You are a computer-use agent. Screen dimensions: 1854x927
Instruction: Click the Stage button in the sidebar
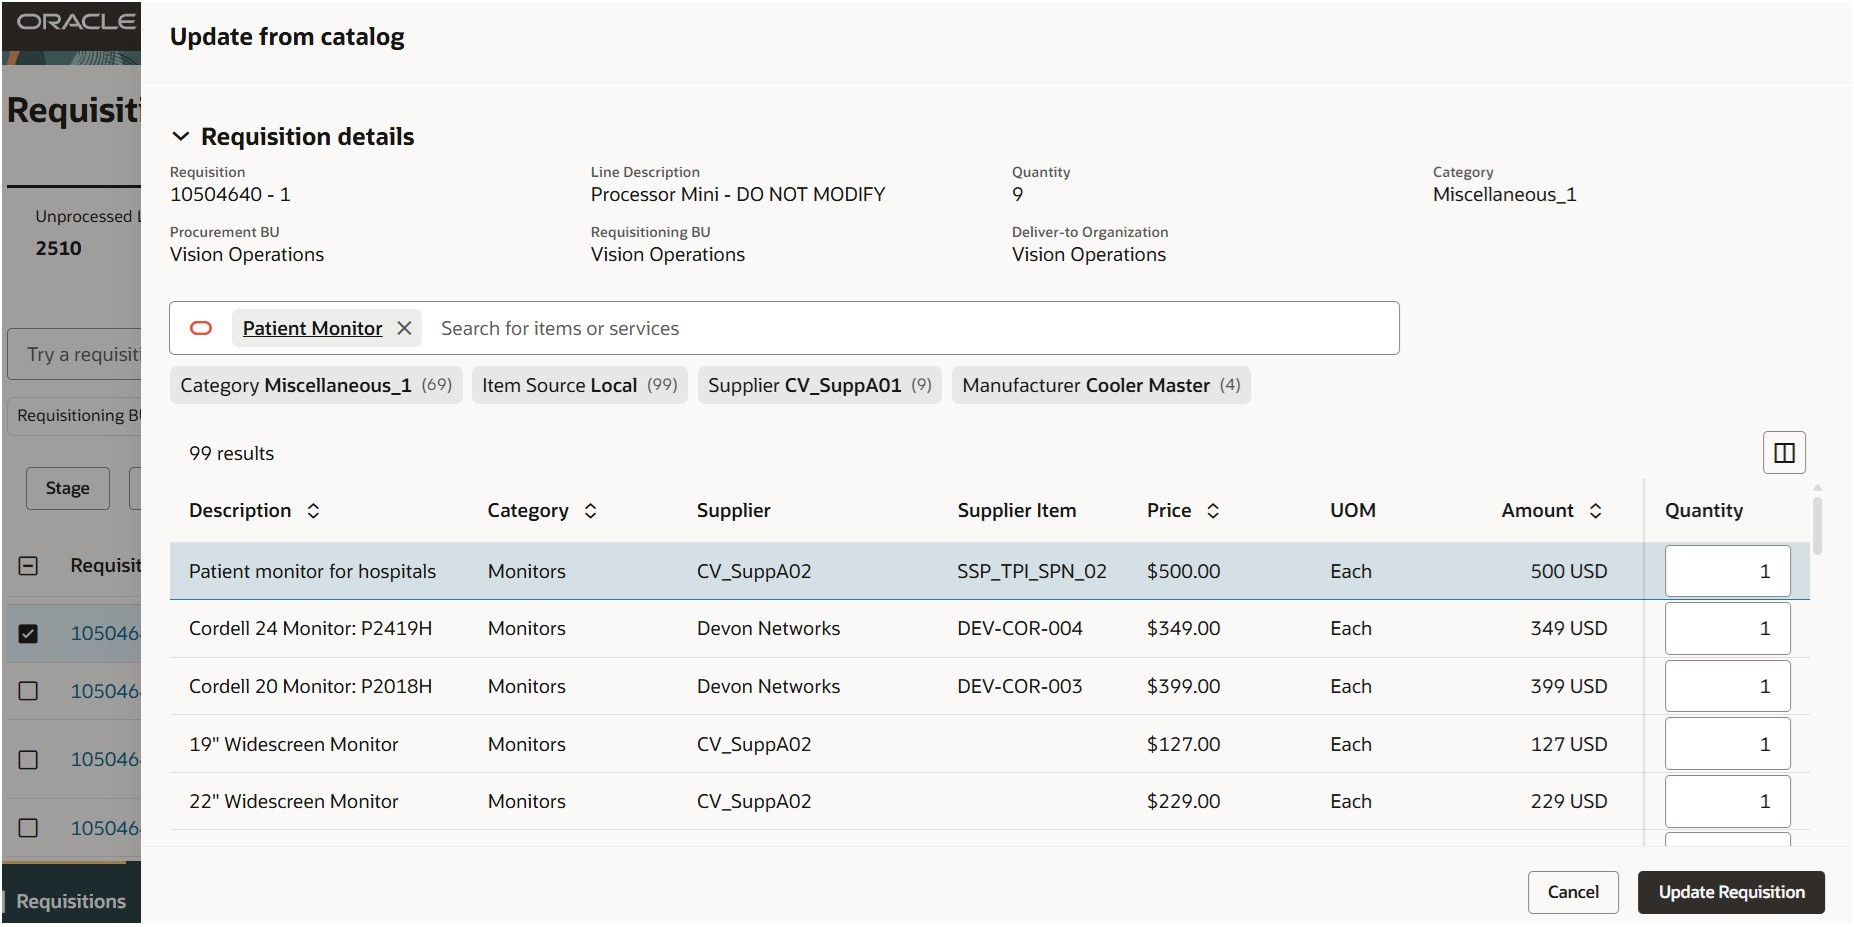click(x=67, y=488)
